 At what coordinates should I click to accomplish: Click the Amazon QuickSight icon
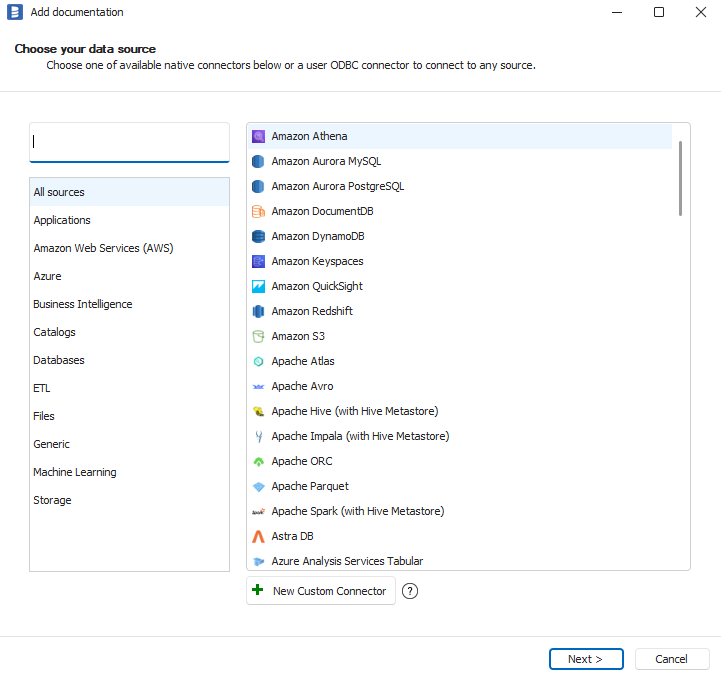pos(258,286)
